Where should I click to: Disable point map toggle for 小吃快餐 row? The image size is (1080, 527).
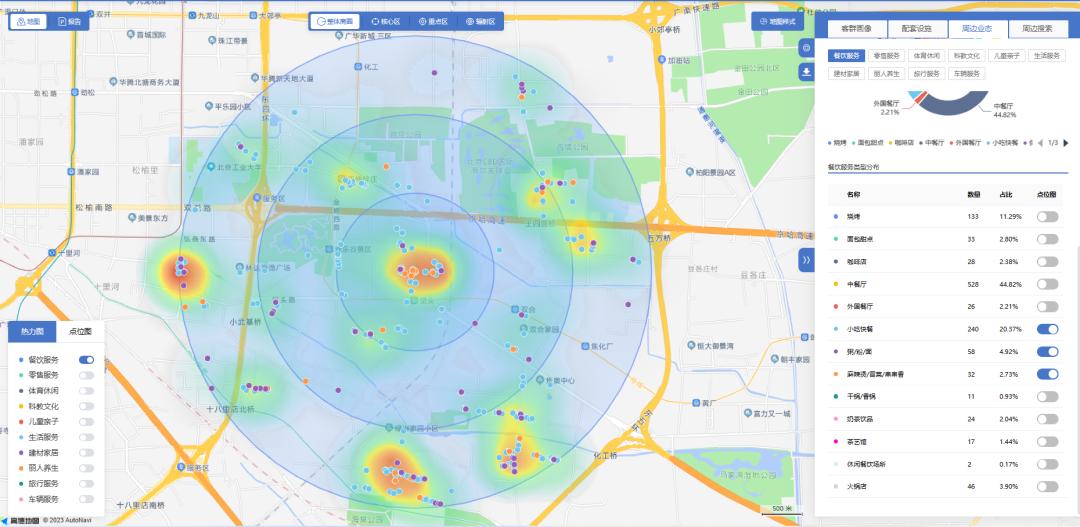(x=1048, y=329)
